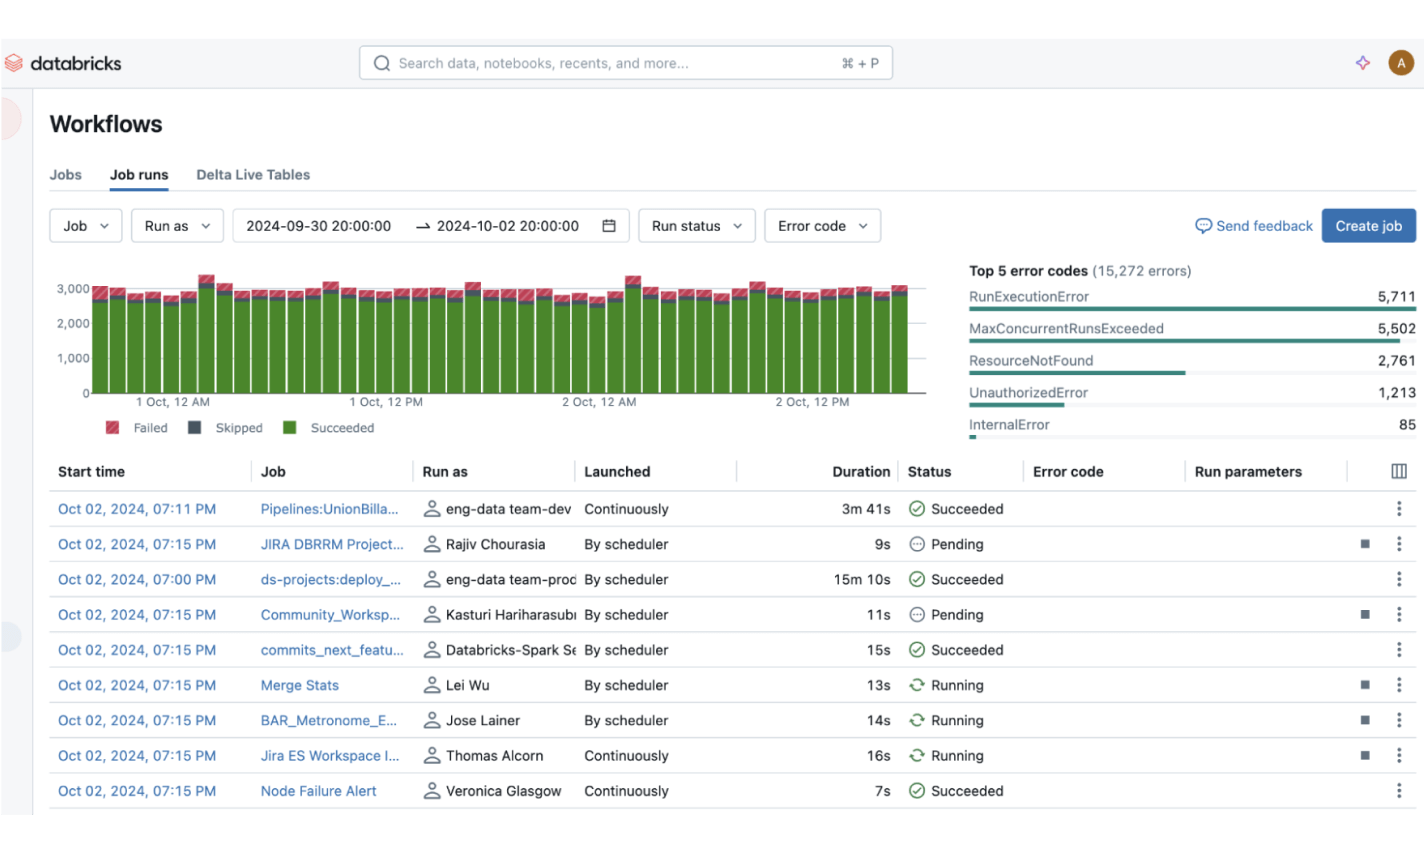Open kebab menu for Pipelines:UnionBilla row
The width and height of the screenshot is (1424, 852).
click(1398, 509)
